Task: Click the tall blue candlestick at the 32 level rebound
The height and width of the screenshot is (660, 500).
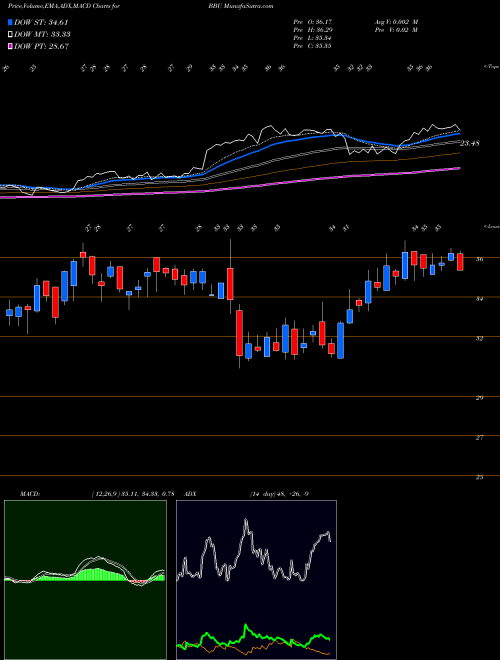Action: (x=340, y=341)
